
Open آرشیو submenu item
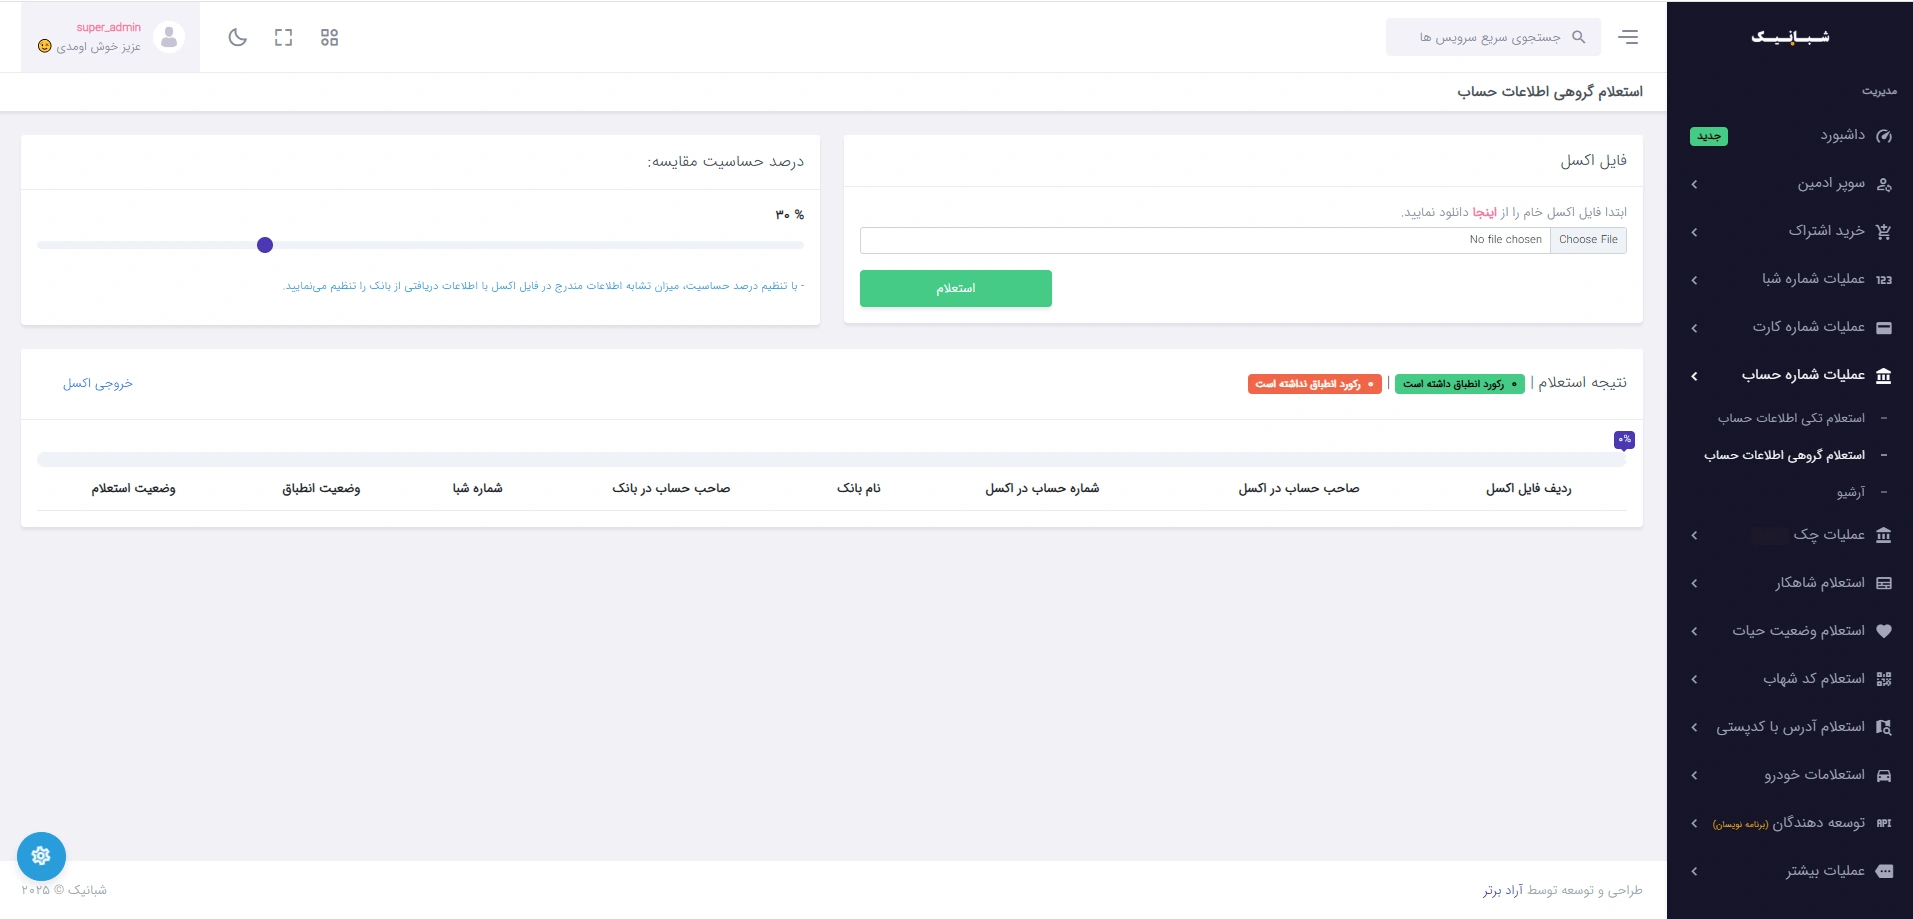point(1851,492)
